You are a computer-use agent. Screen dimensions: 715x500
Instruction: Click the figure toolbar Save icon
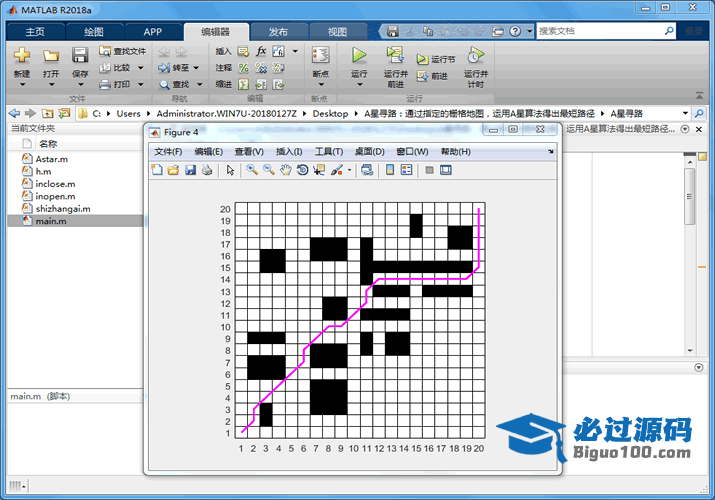click(190, 170)
